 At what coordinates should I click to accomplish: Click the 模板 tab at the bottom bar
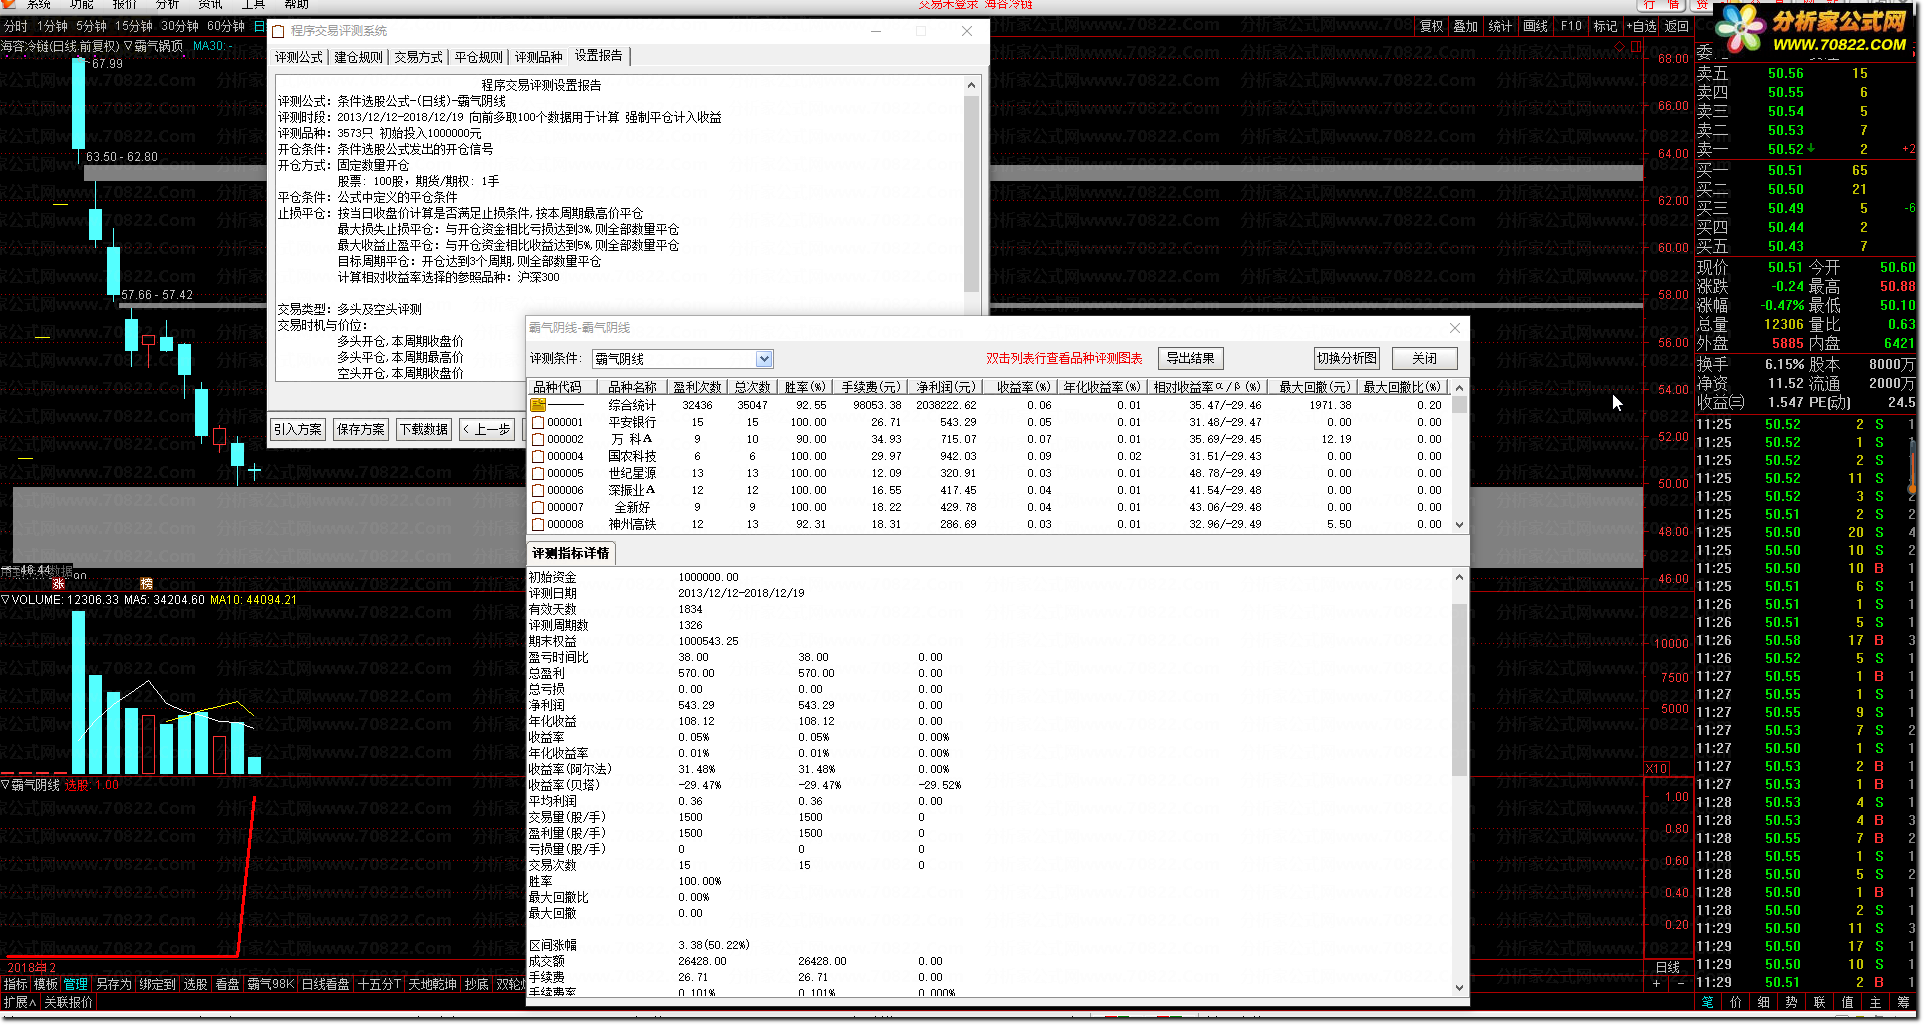[45, 985]
